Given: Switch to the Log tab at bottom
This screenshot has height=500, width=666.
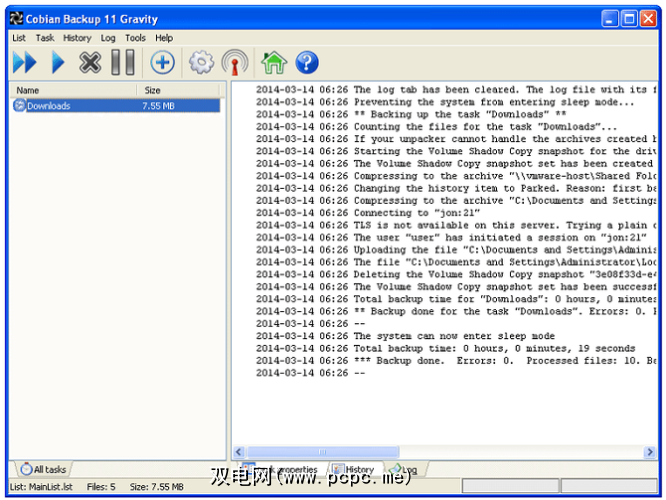Looking at the screenshot, I should (404, 469).
